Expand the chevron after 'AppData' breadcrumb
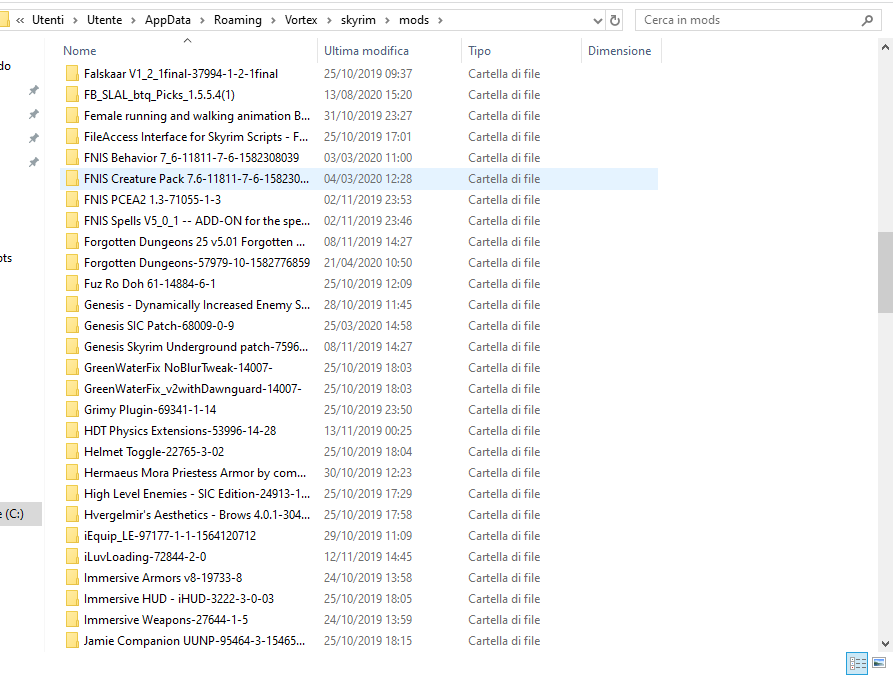Screen dimensions: 893x676 click(202, 21)
